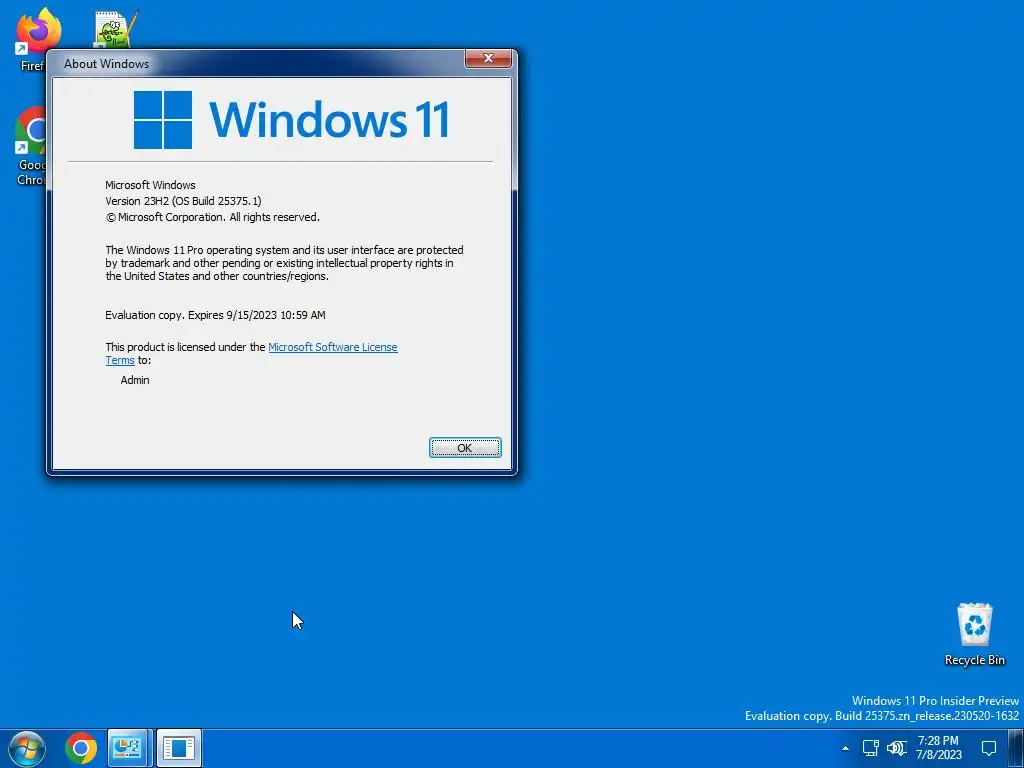The image size is (1024, 768).
Task: Open the clock showing 7:28 PM
Action: coord(938,748)
